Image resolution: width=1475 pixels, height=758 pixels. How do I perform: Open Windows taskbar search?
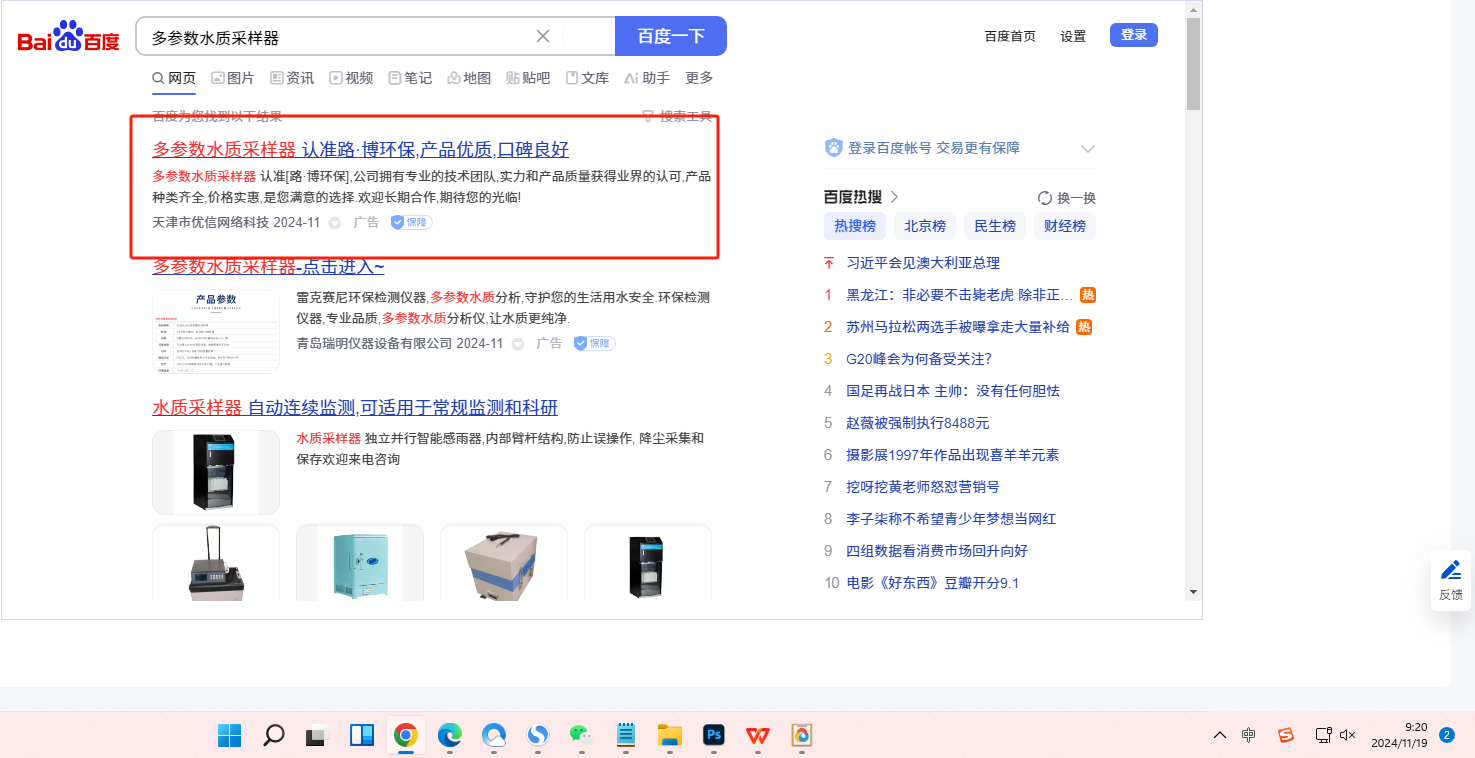(x=273, y=735)
